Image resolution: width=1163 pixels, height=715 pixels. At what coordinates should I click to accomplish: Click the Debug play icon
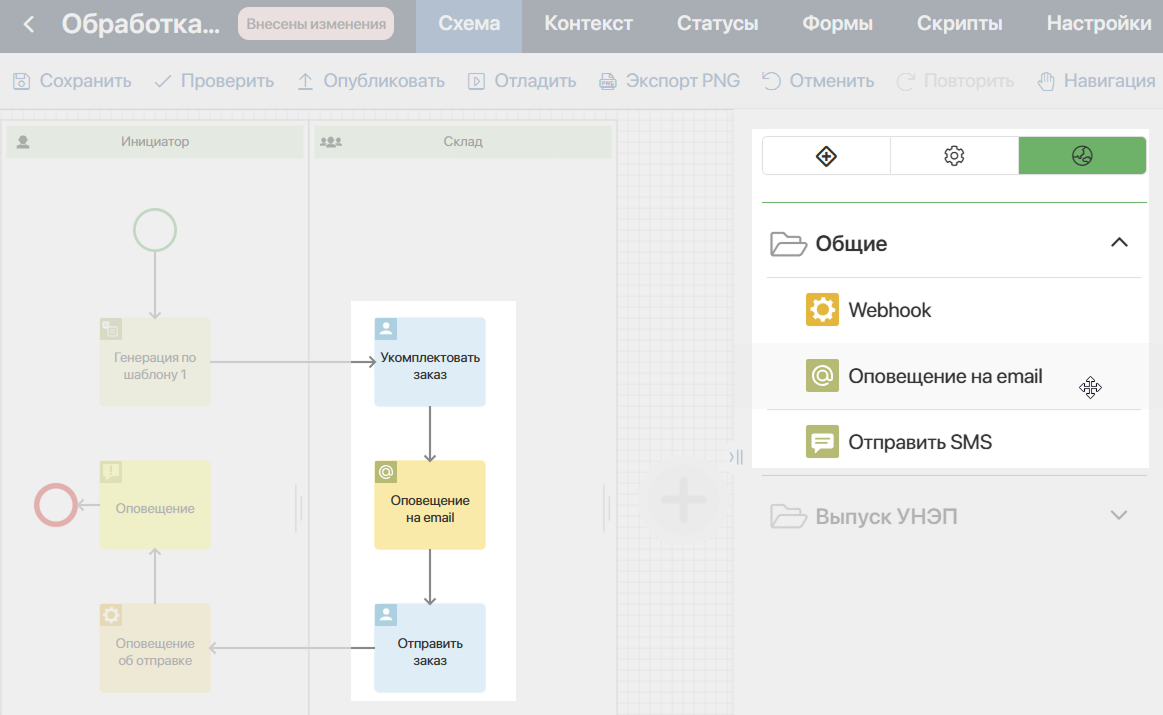[476, 81]
